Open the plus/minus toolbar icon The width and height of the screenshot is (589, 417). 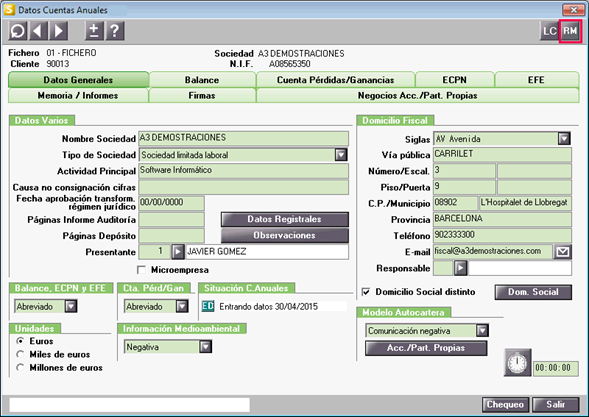(x=94, y=31)
